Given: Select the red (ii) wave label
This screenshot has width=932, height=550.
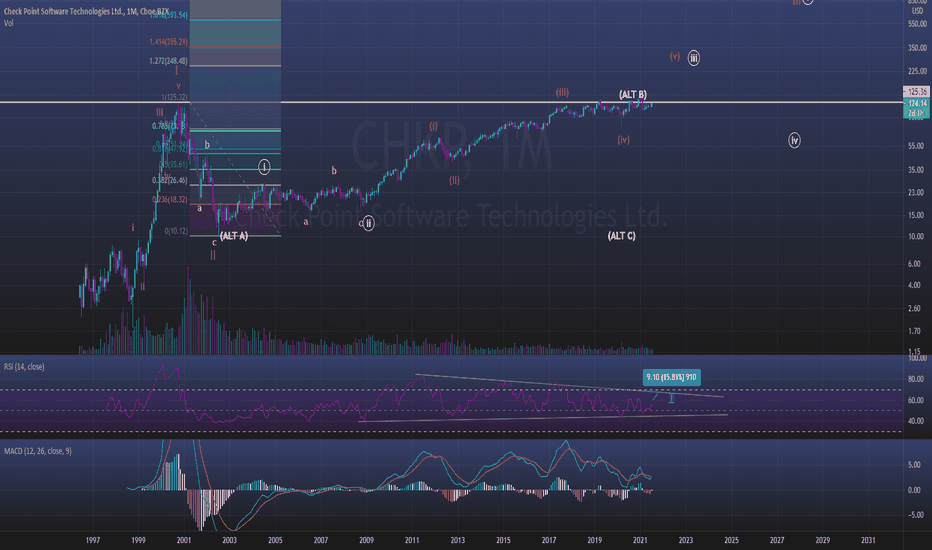Looking at the screenshot, I should (455, 180).
